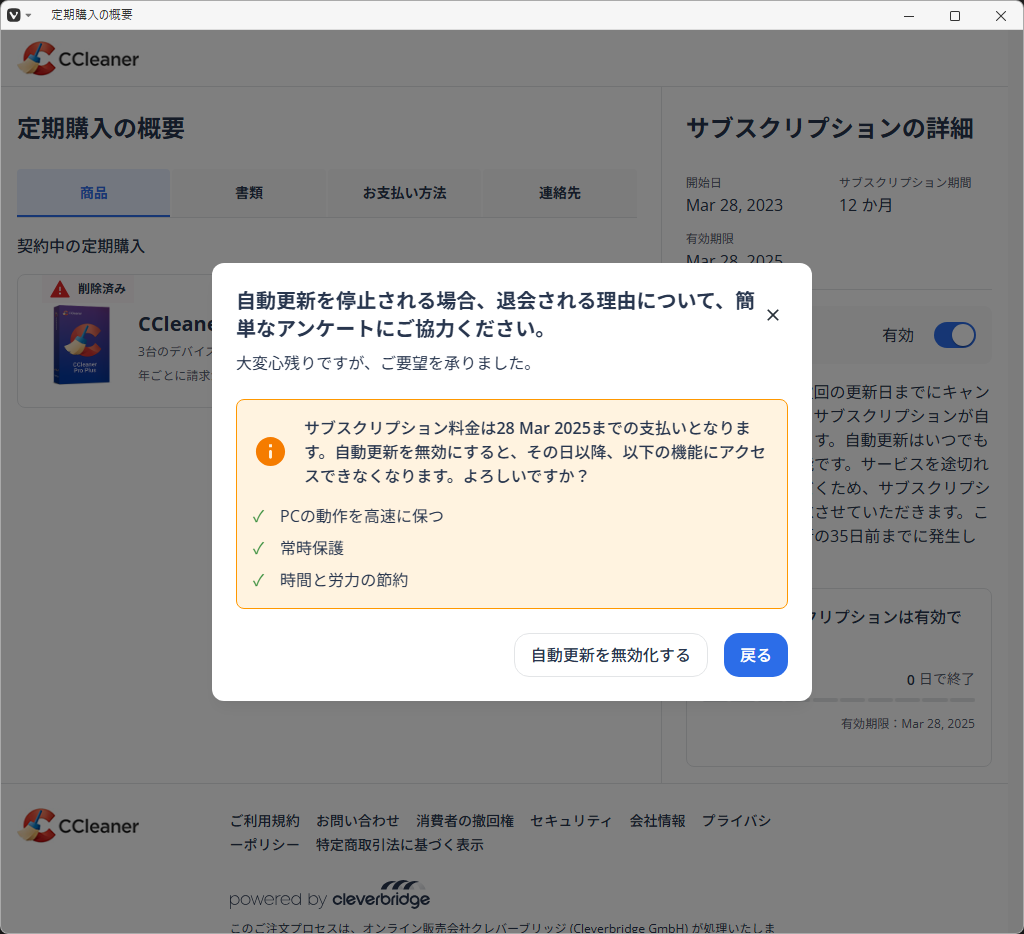Click the start date Mar 28, 2023

[734, 205]
